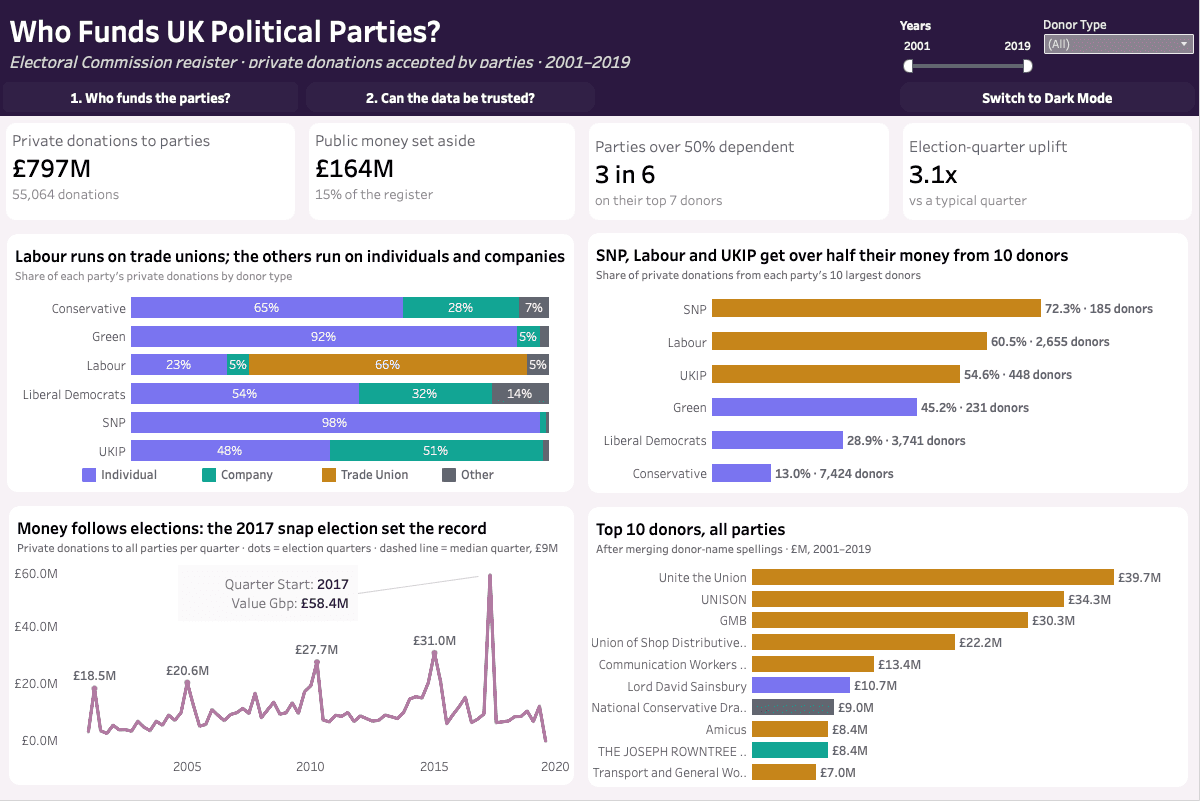Open the '1. Who funds the parties?' tab
Viewport: 1200px width, 801px height.
tap(151, 98)
